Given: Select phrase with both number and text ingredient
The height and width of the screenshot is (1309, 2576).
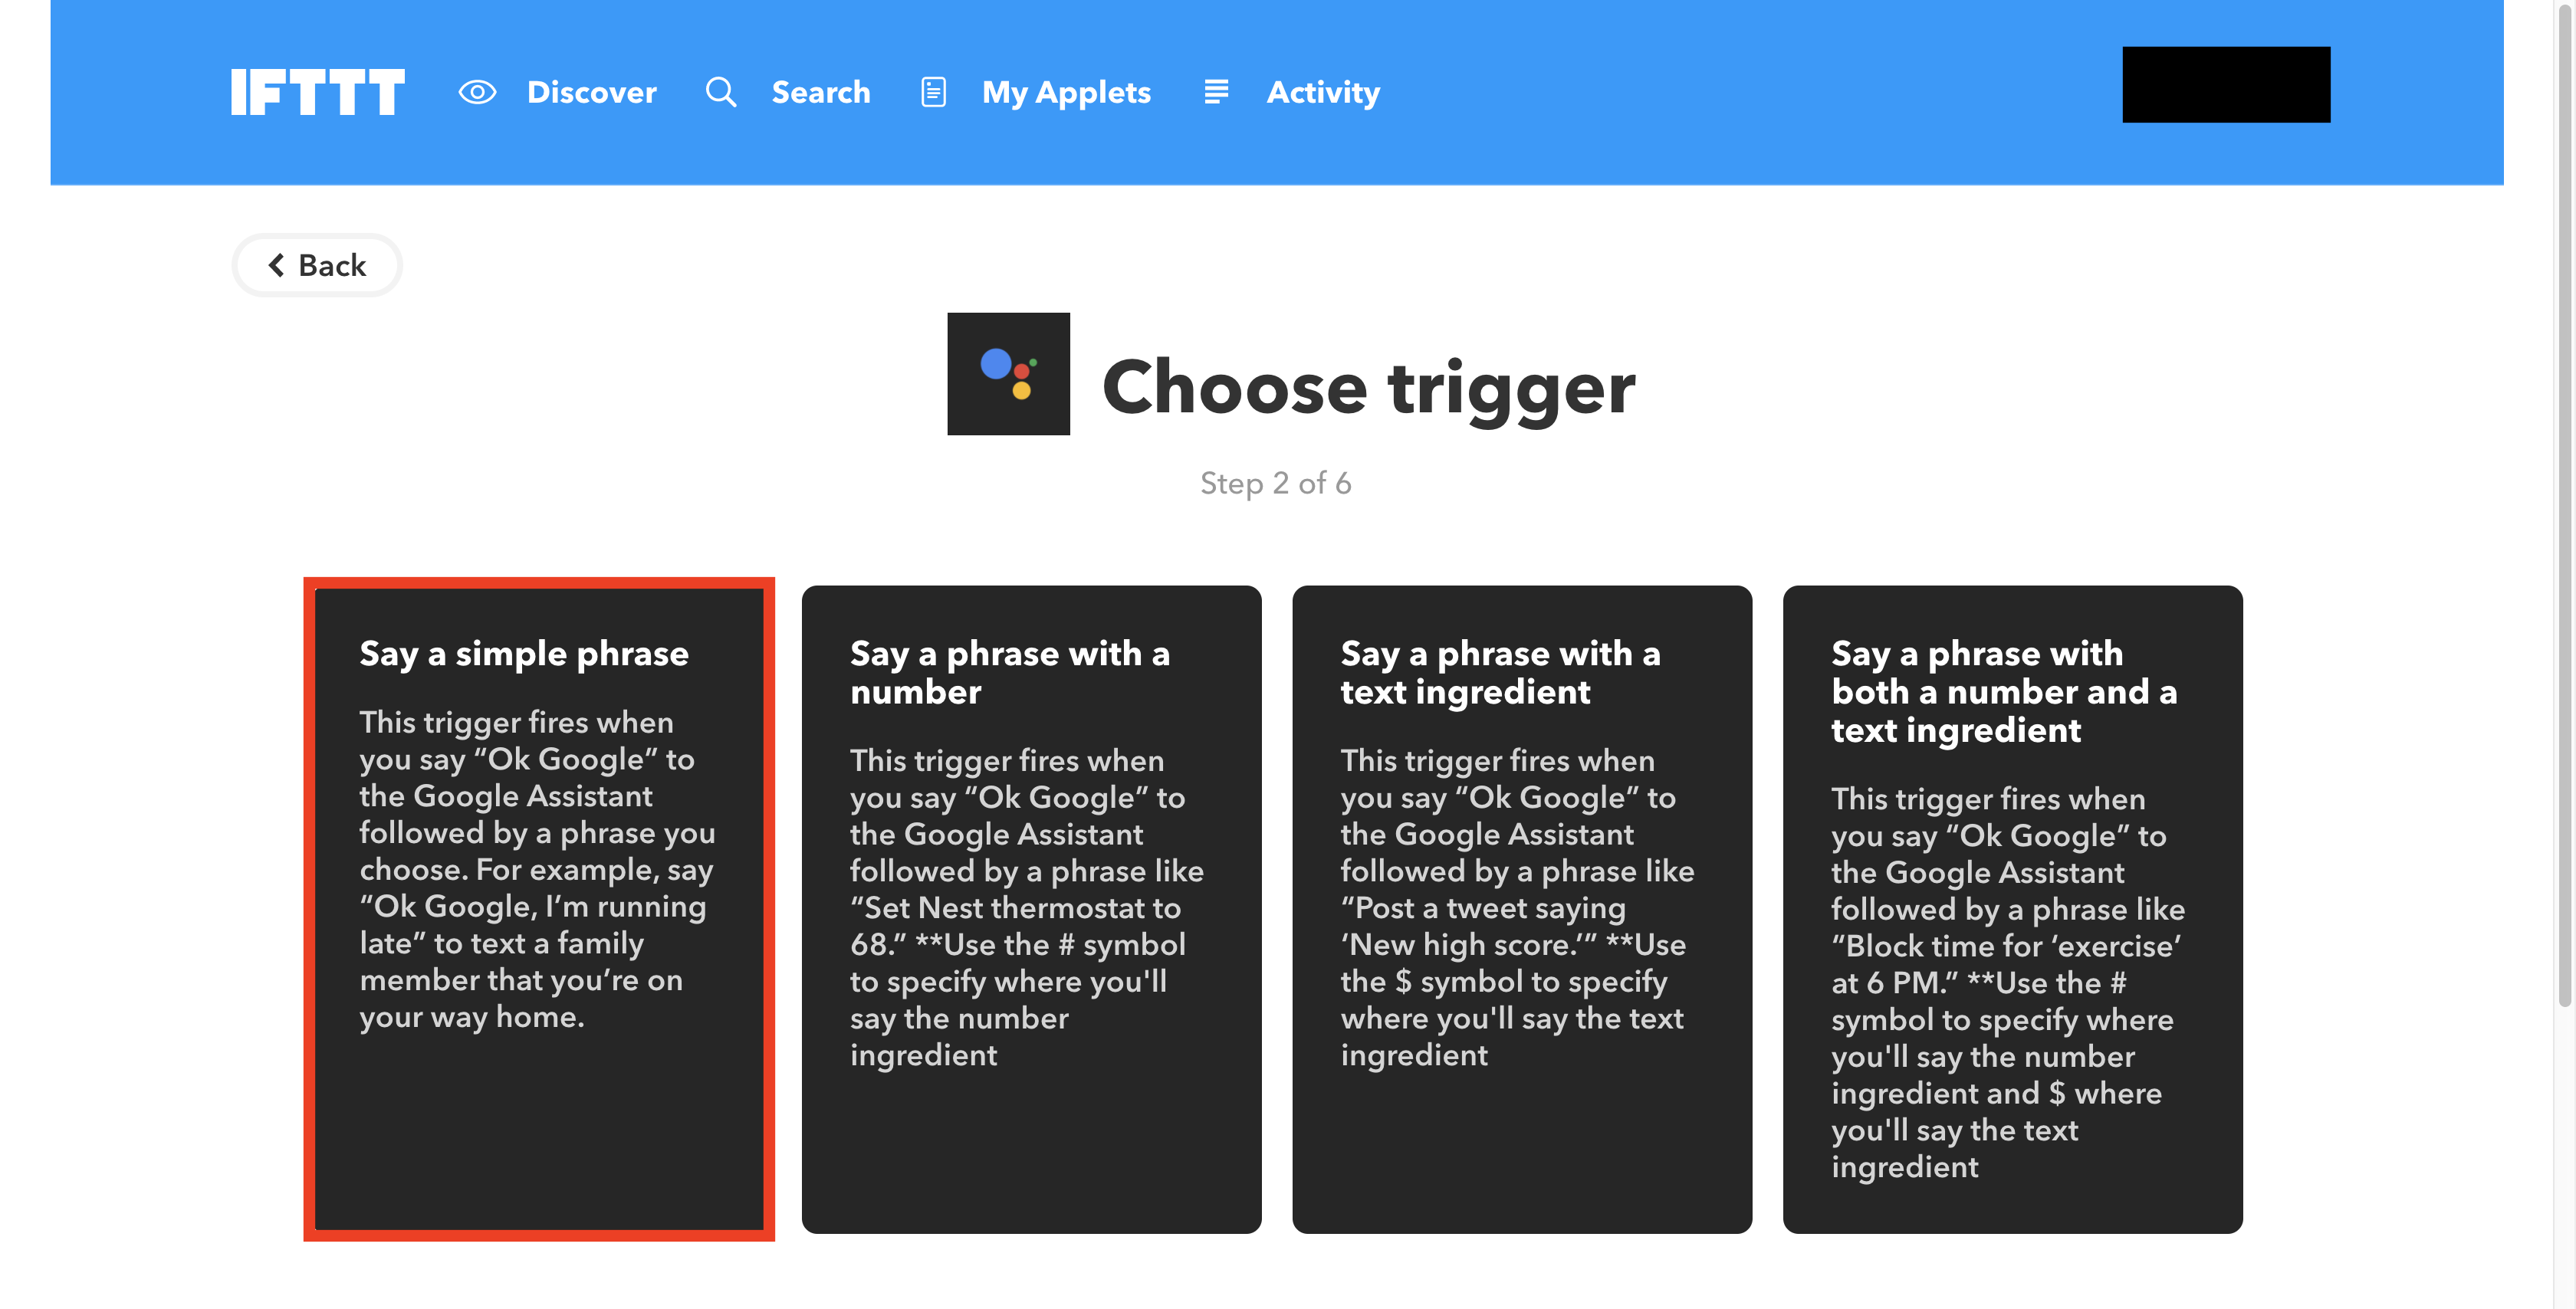Looking at the screenshot, I should [2012, 909].
